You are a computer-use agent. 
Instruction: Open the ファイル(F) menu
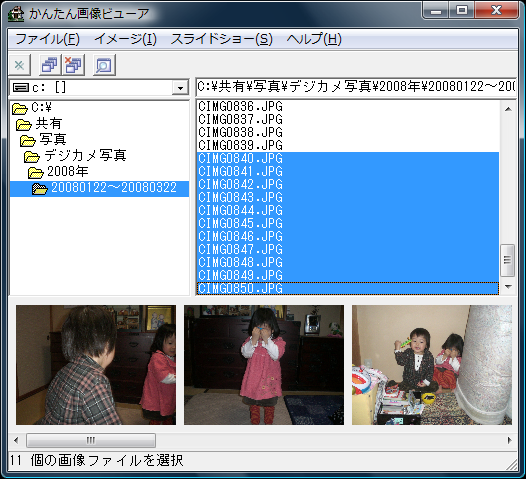coord(47,39)
